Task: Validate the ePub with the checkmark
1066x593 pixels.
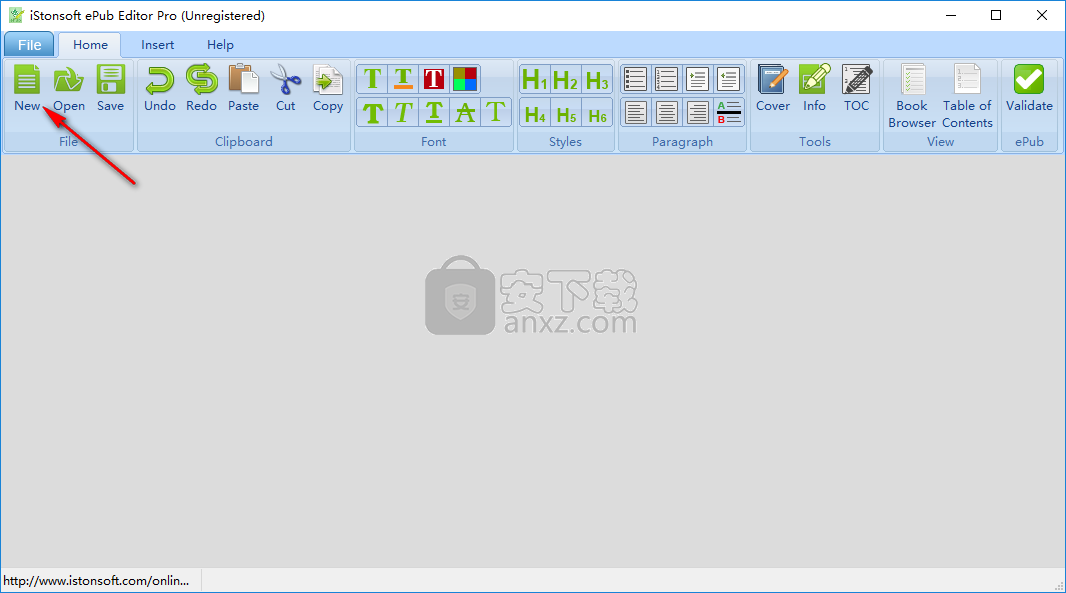Action: [1029, 88]
